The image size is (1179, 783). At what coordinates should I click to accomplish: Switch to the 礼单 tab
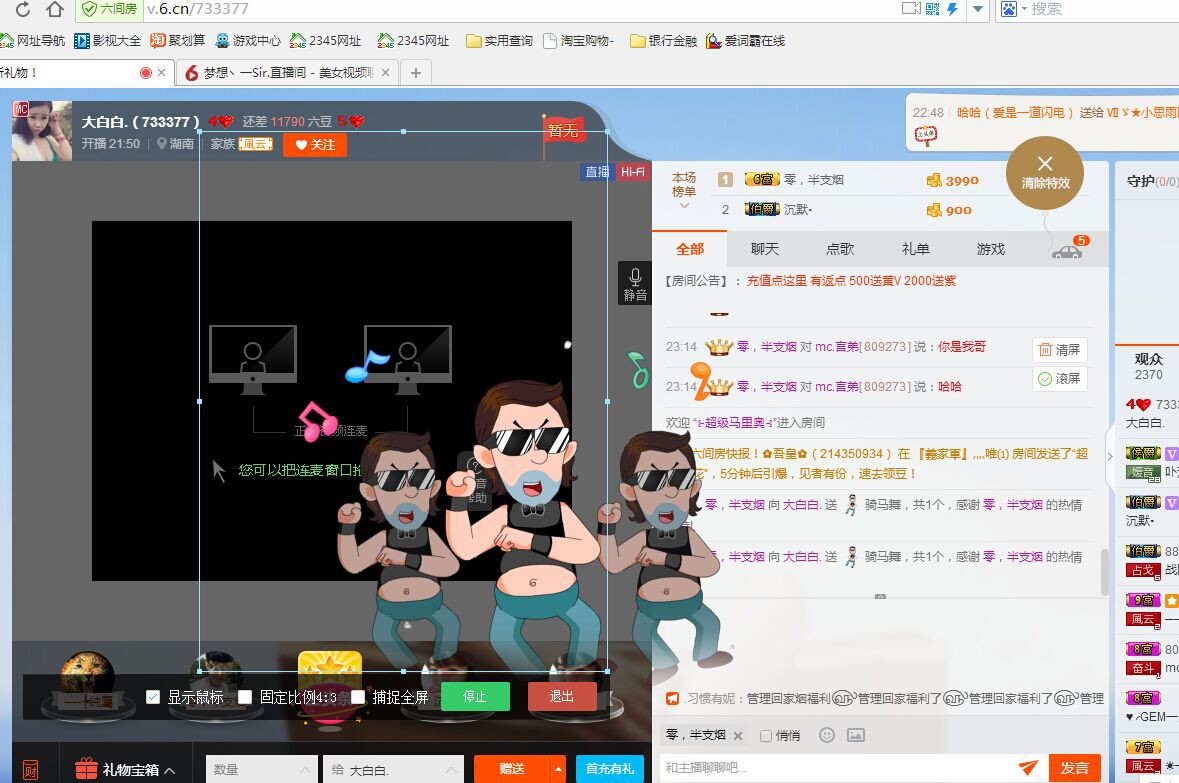915,249
